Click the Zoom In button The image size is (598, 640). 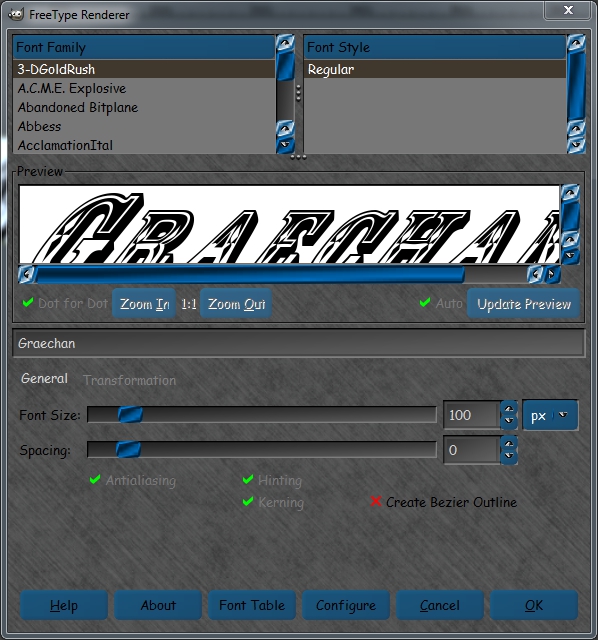coord(144,304)
